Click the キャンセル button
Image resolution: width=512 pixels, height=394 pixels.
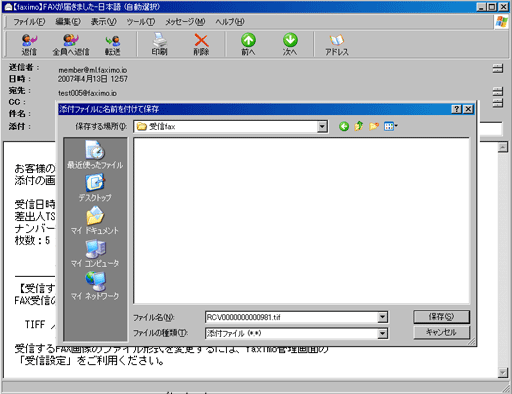click(441, 332)
